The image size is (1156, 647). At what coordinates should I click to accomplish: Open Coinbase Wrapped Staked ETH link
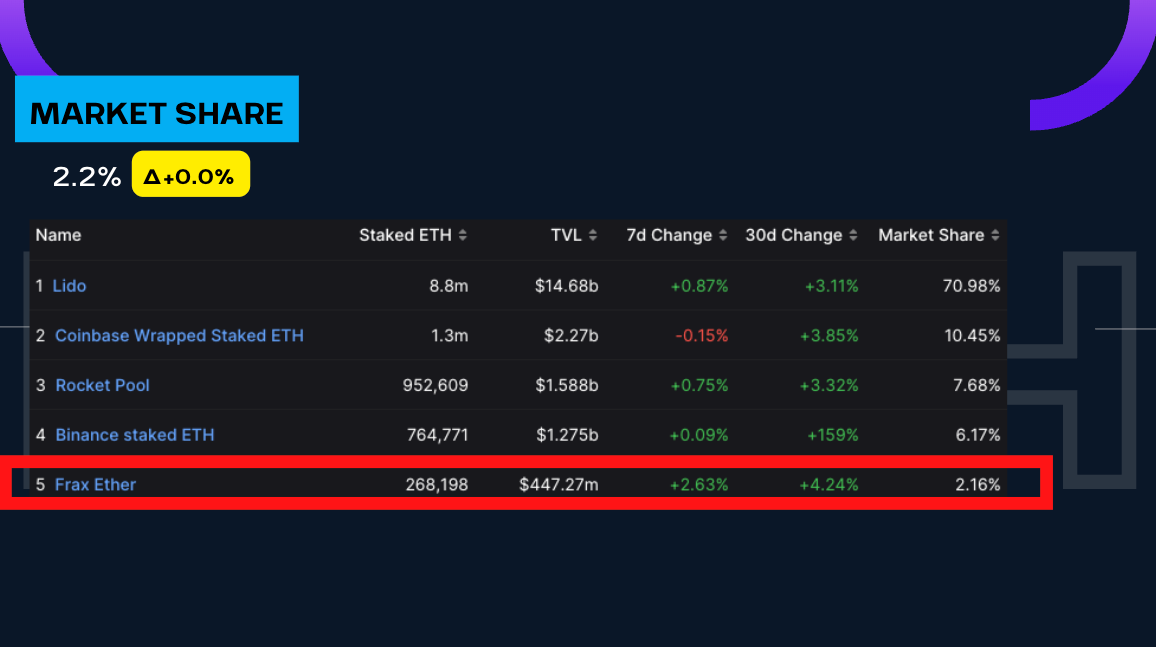tap(179, 336)
